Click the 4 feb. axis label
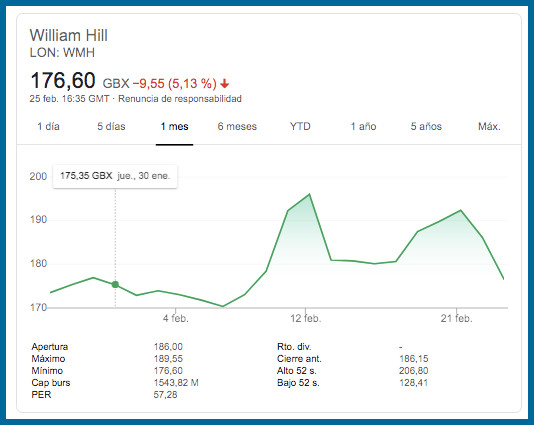 click(176, 318)
